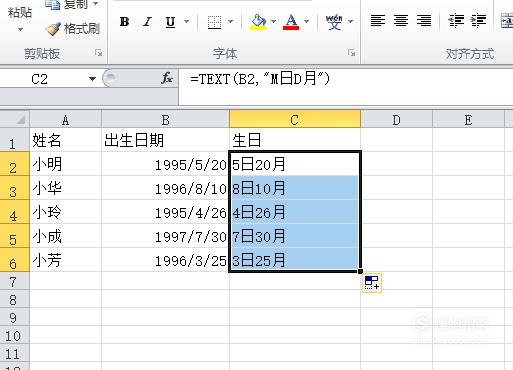Click the Paste button 粘贴
The image size is (513, 370).
point(20,12)
